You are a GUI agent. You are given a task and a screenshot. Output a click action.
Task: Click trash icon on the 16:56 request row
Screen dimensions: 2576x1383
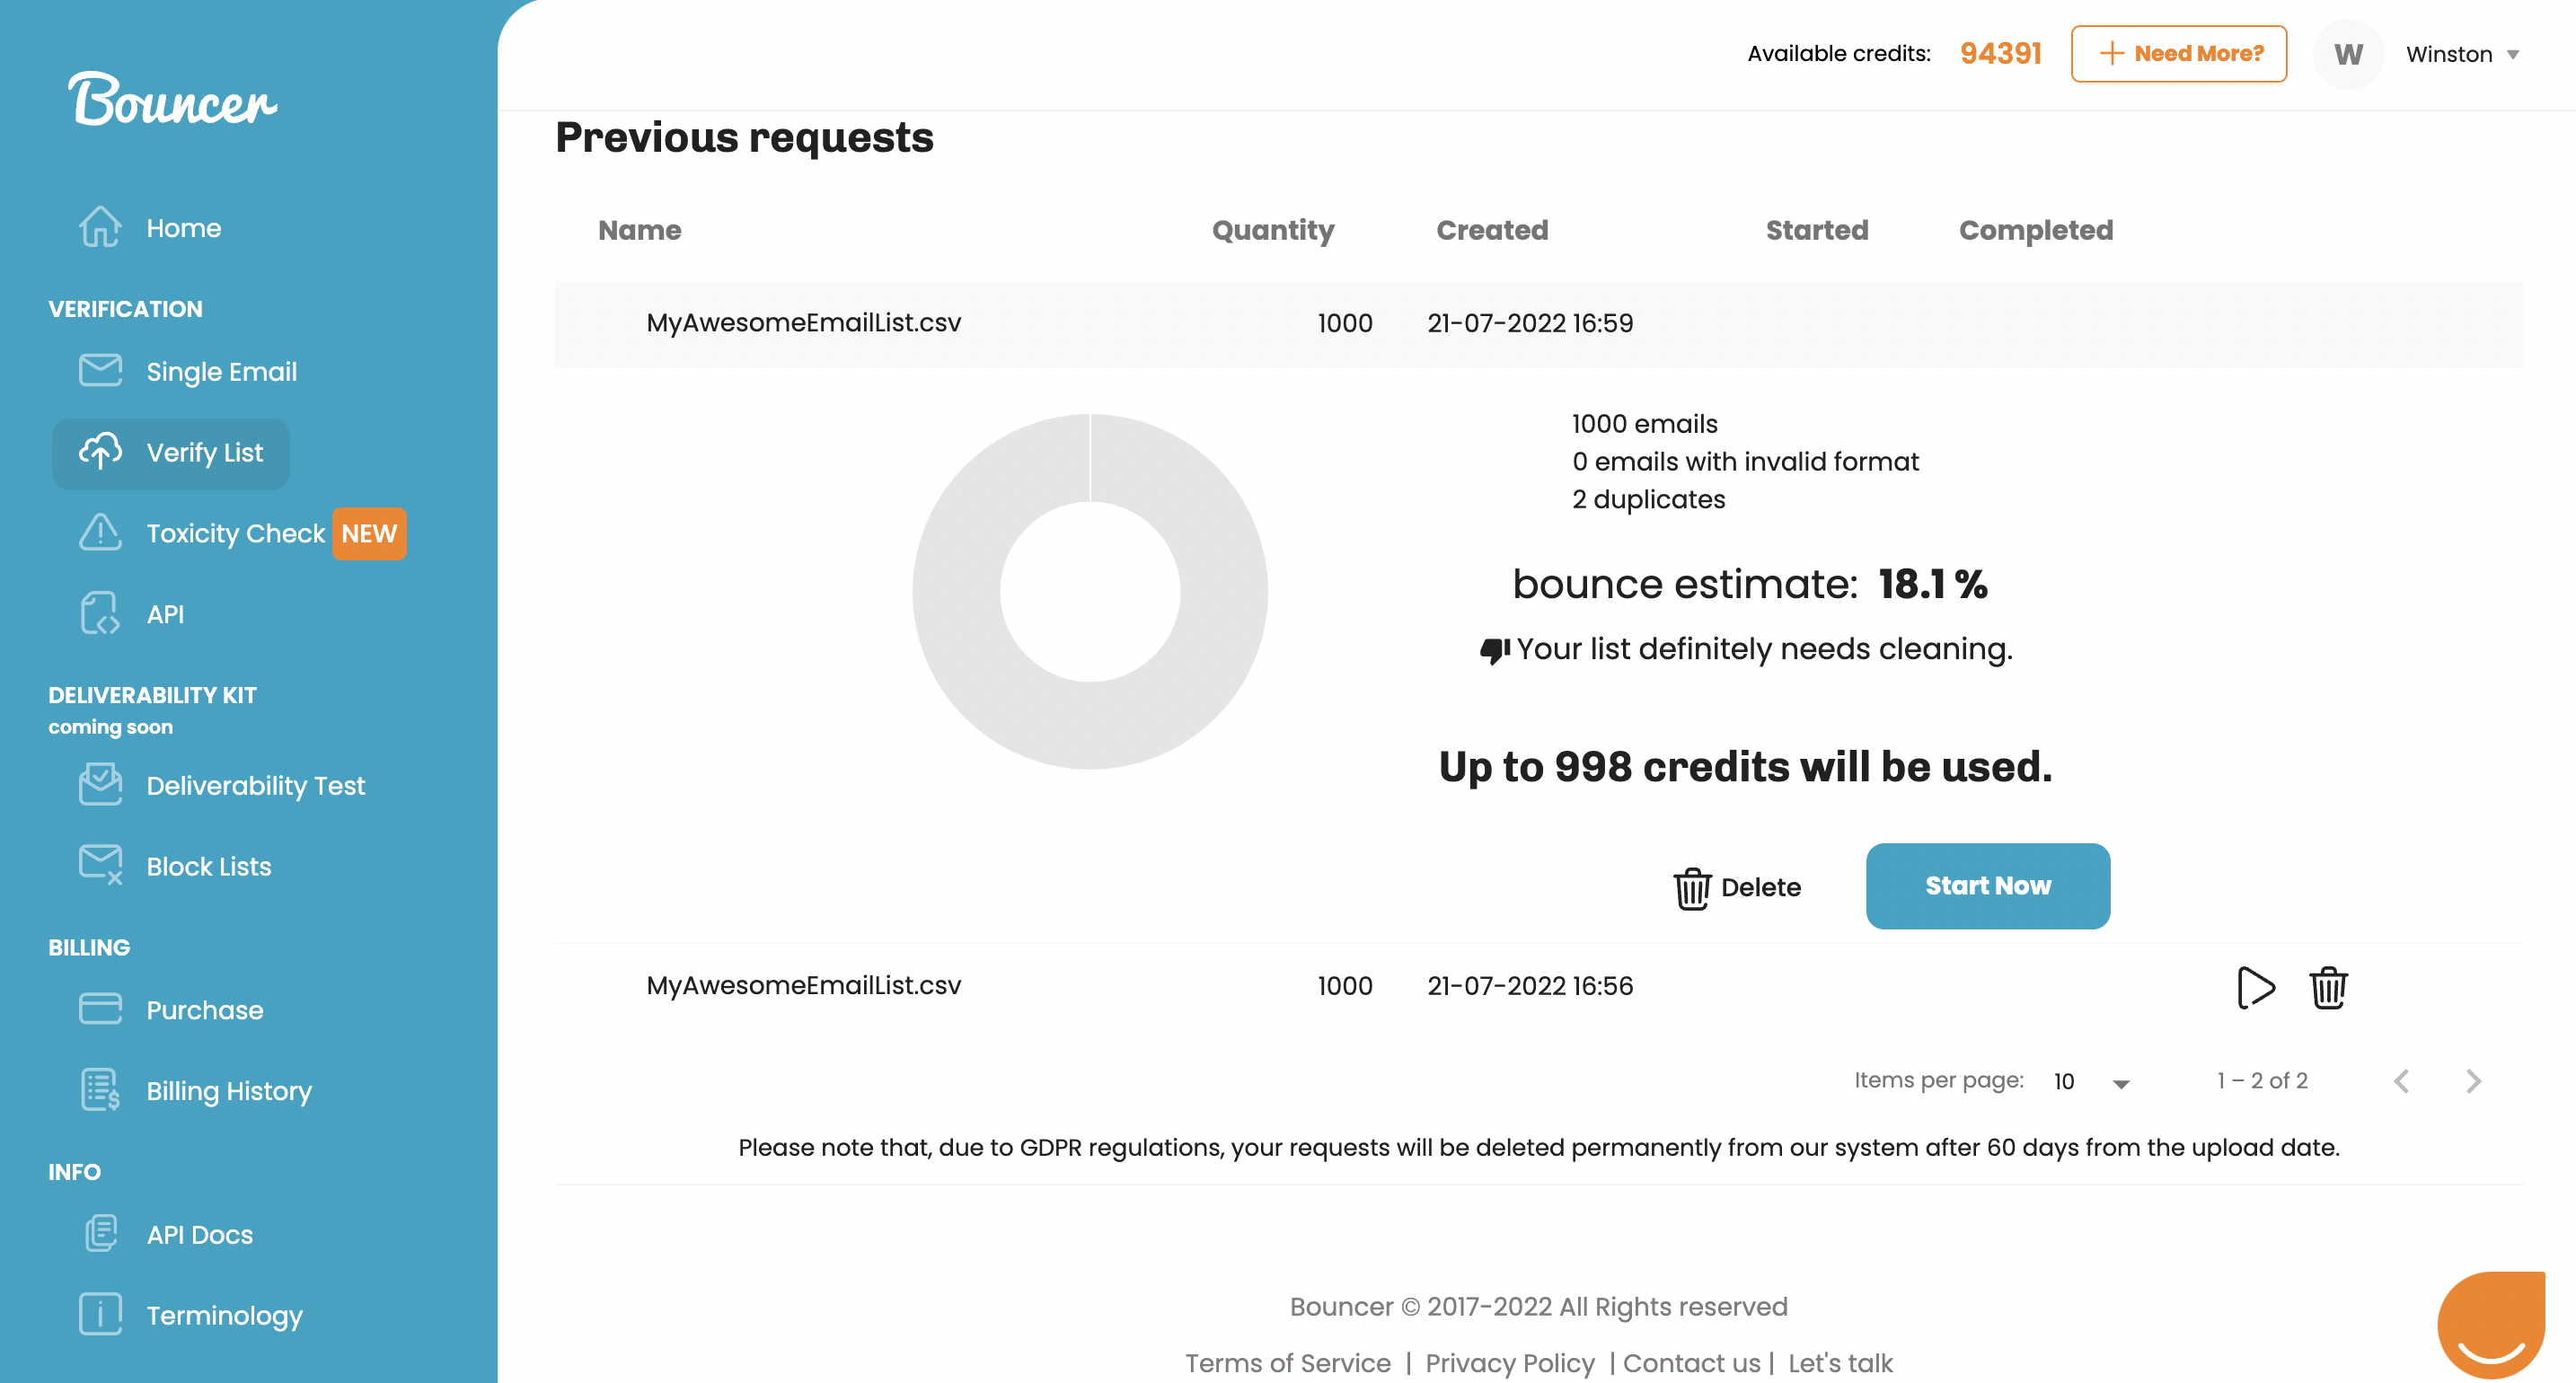coord(2328,987)
